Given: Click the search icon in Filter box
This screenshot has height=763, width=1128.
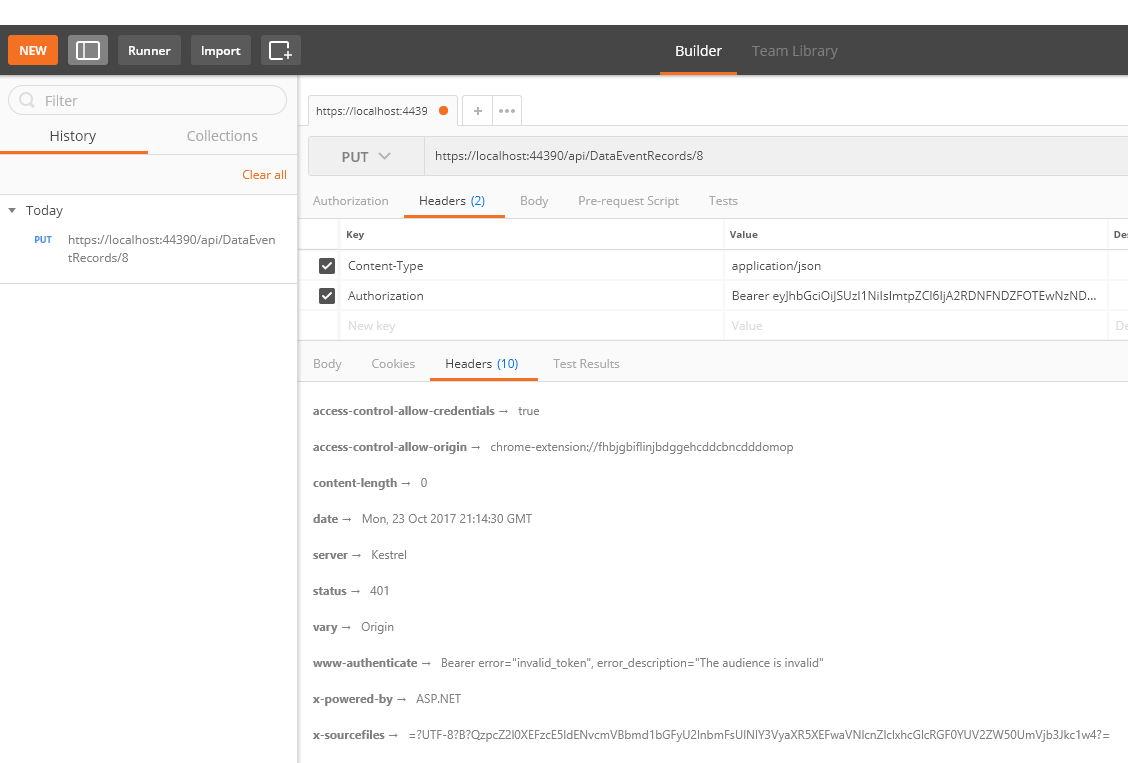Looking at the screenshot, I should point(27,101).
